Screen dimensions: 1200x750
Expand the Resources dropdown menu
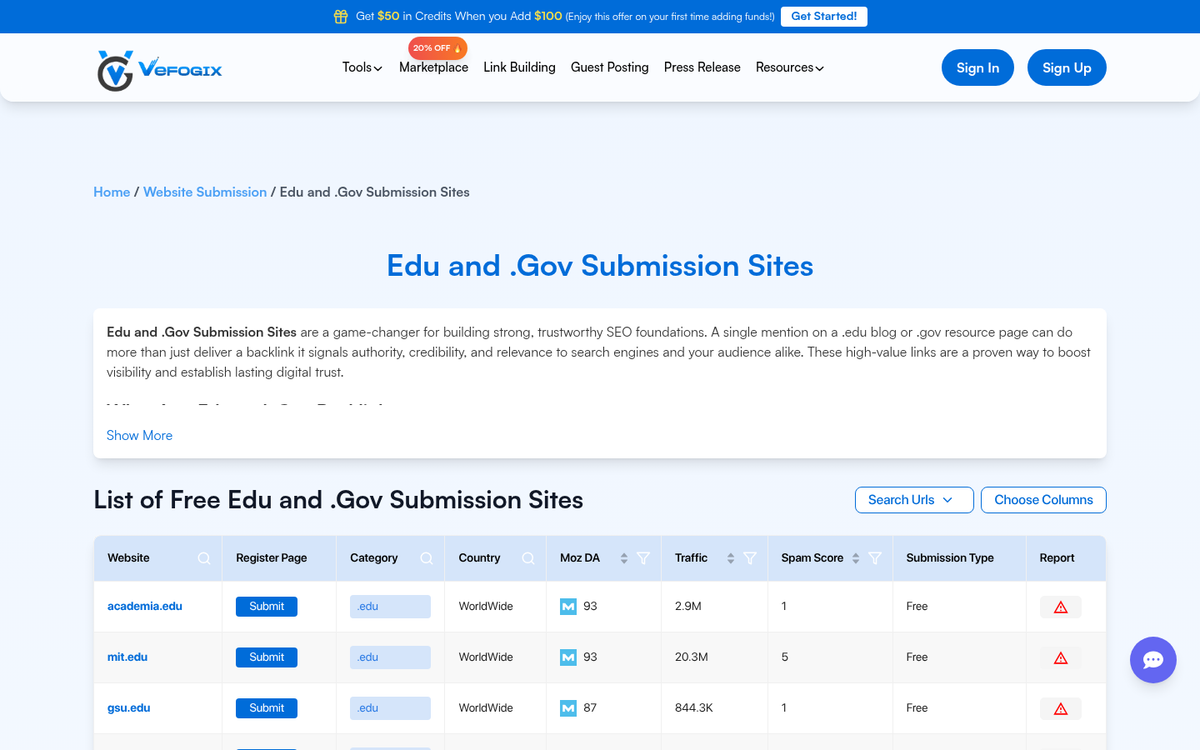[789, 67]
